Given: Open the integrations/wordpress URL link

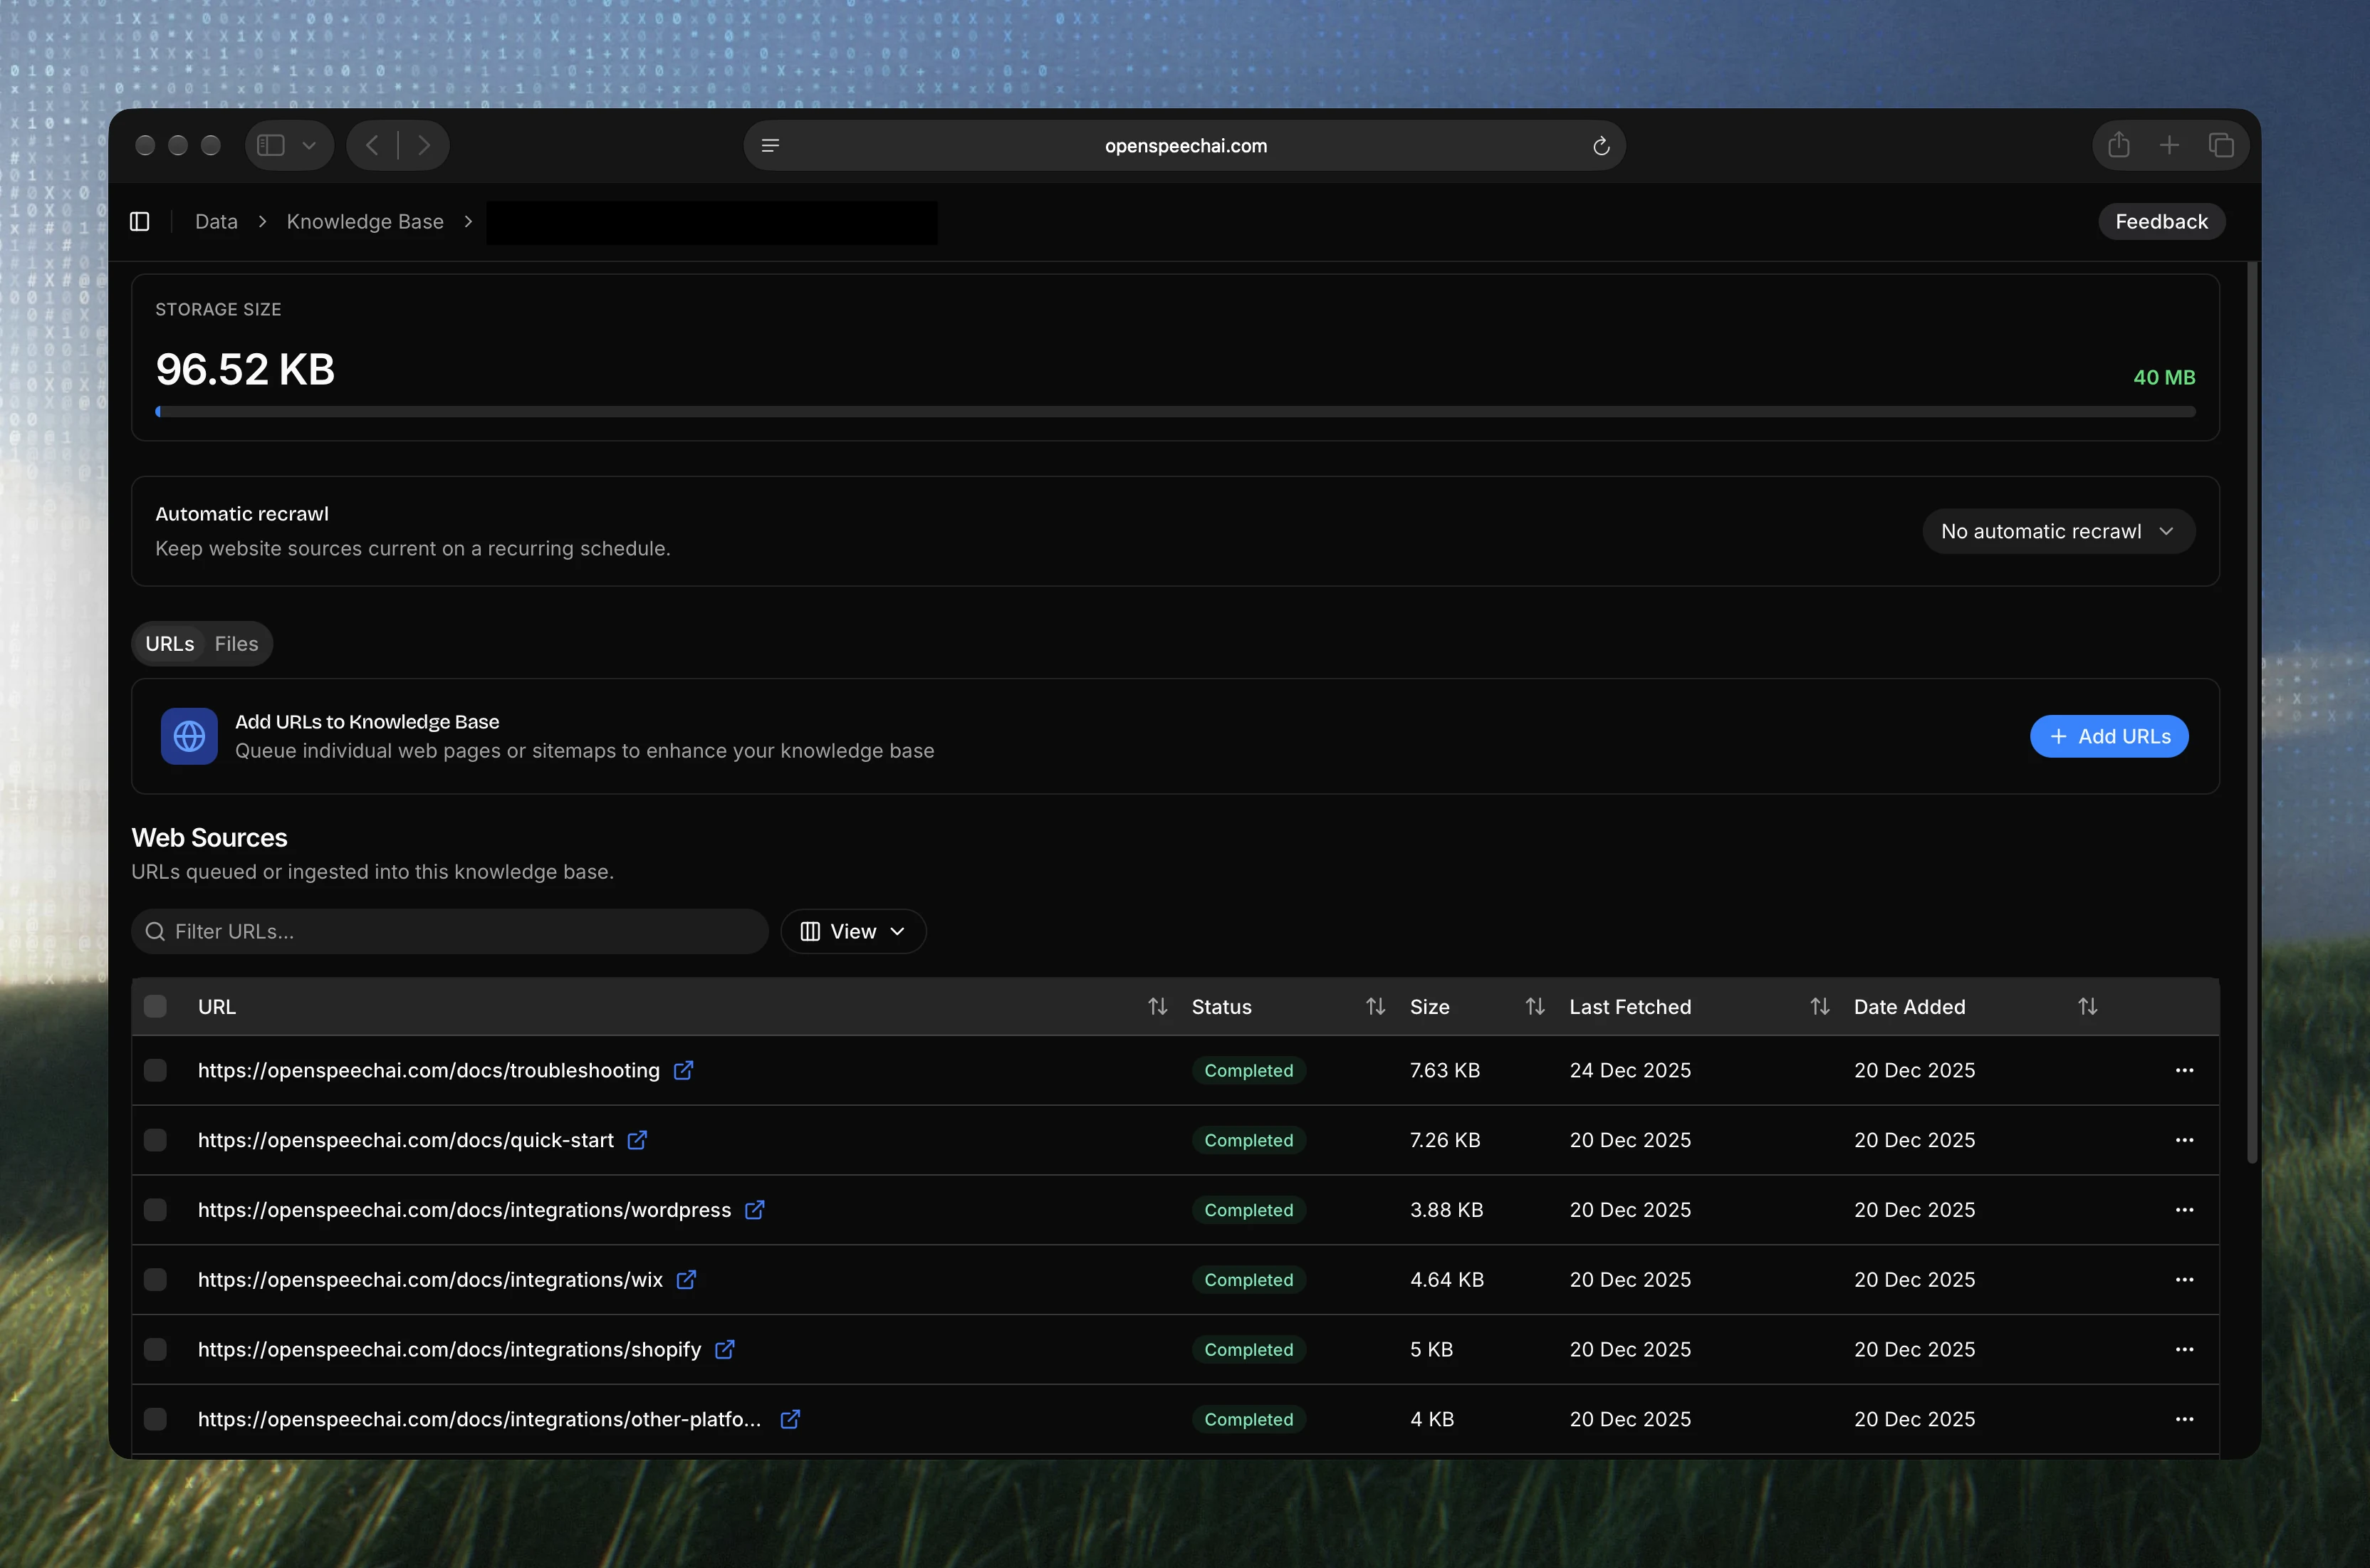Looking at the screenshot, I should [465, 1210].
